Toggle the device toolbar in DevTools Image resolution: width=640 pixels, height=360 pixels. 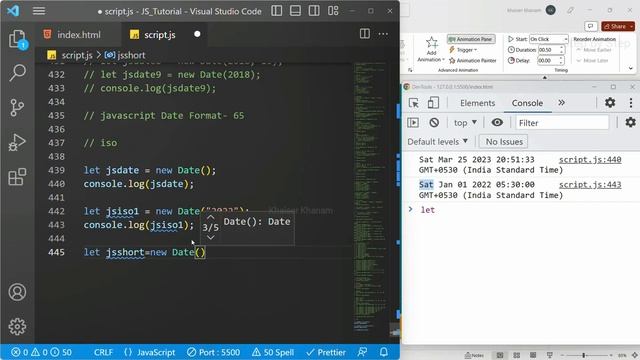coord(433,103)
